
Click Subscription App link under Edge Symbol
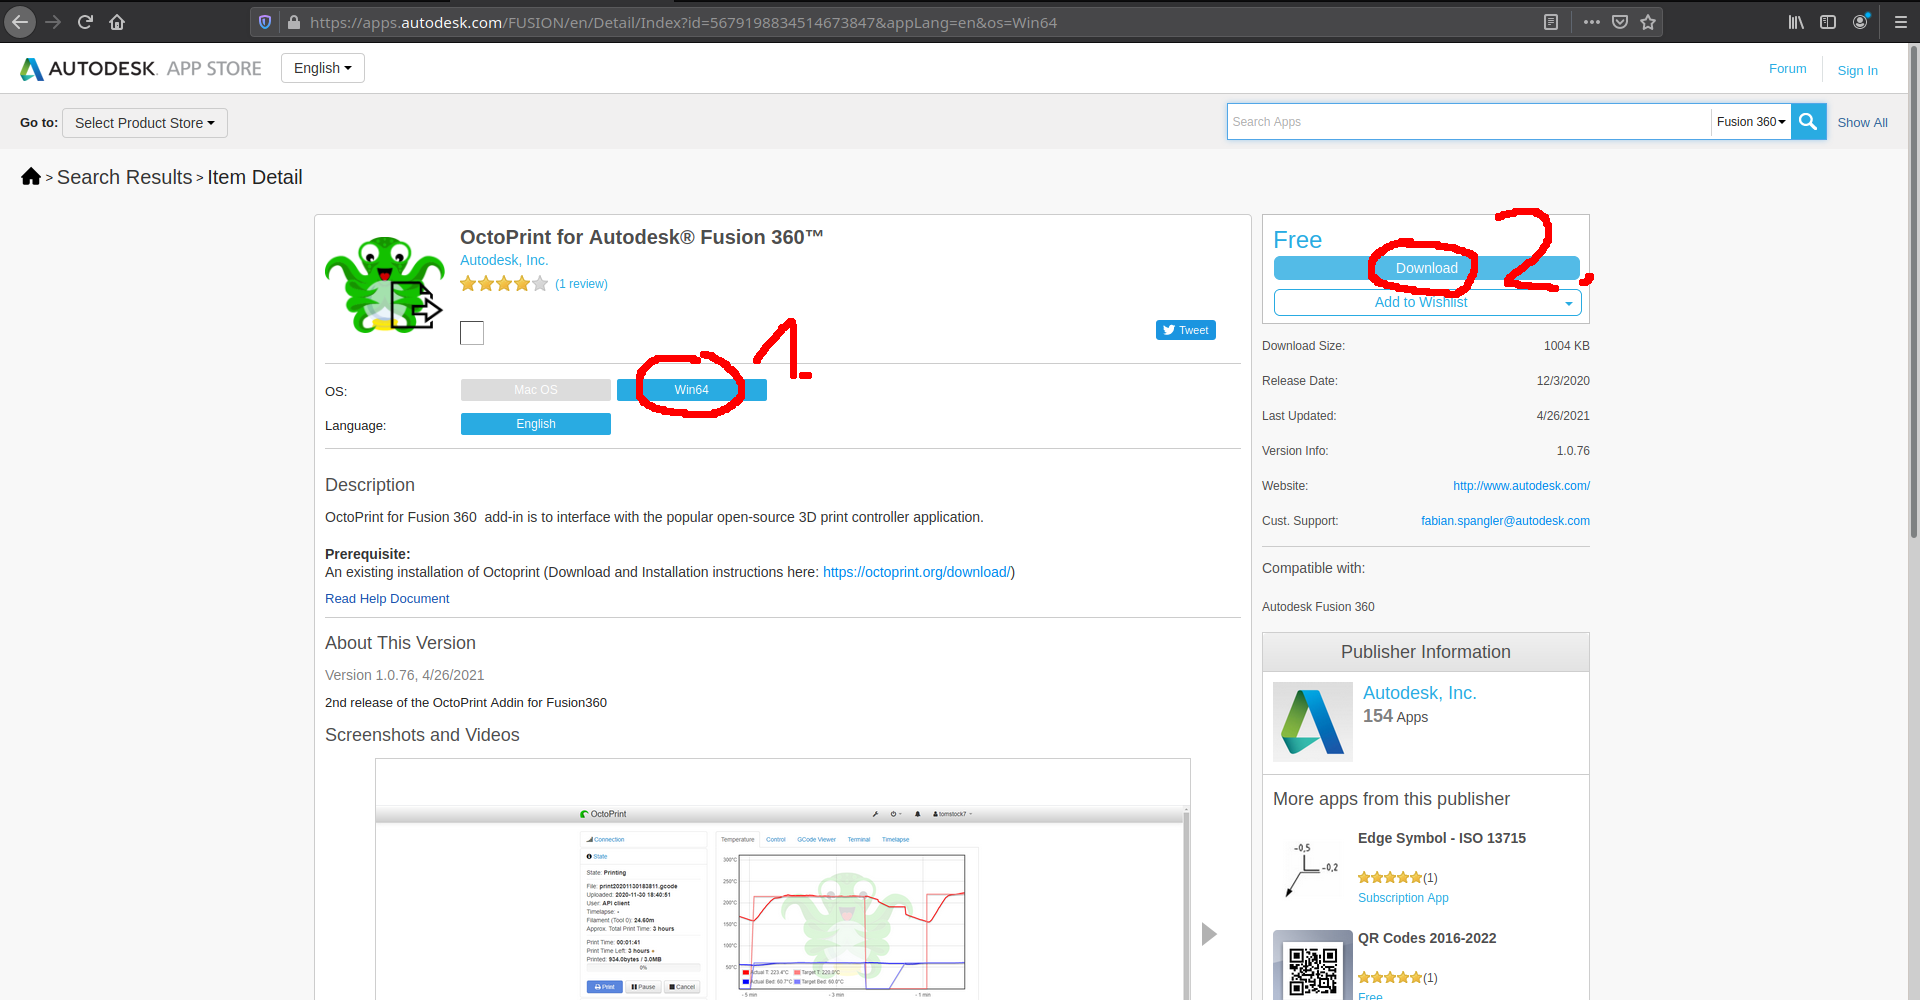pyautogui.click(x=1403, y=898)
